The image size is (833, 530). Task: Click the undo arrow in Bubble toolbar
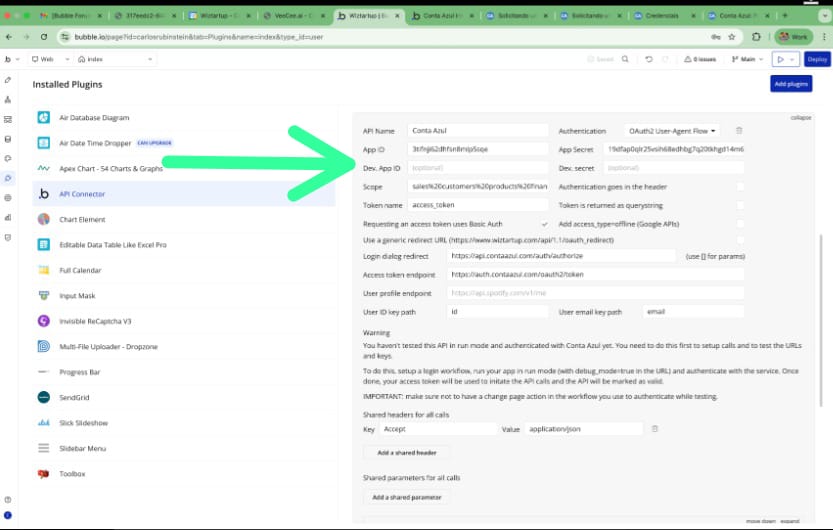tap(649, 59)
